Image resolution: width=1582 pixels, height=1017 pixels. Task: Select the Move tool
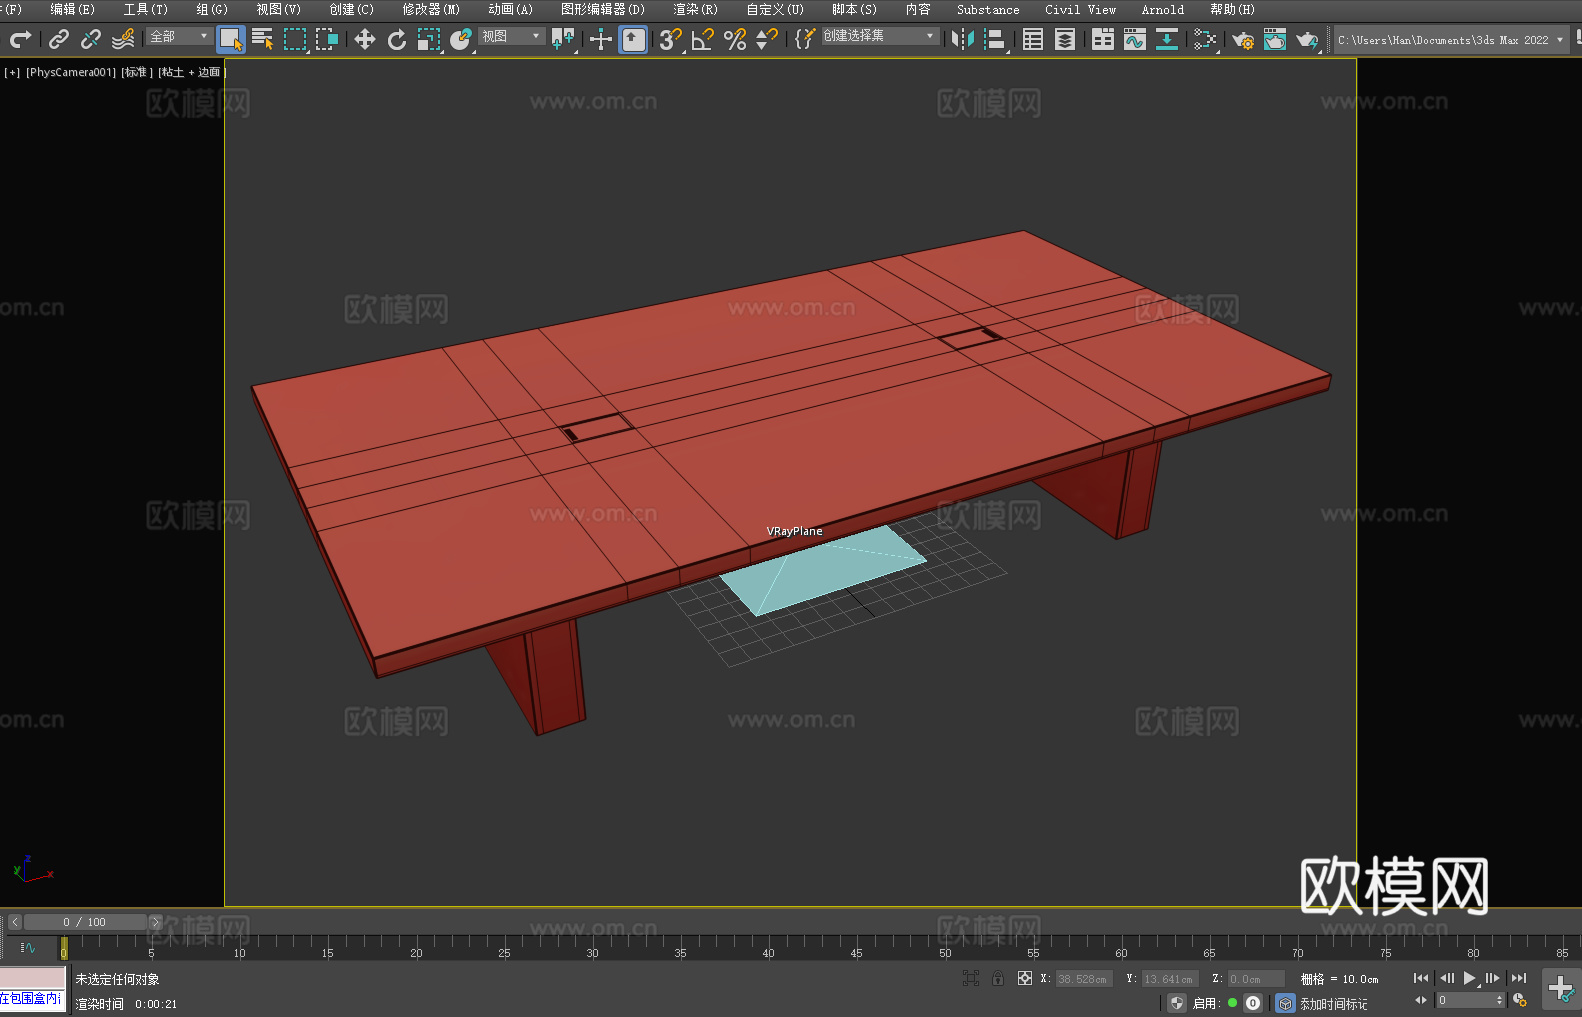pyautogui.click(x=365, y=39)
